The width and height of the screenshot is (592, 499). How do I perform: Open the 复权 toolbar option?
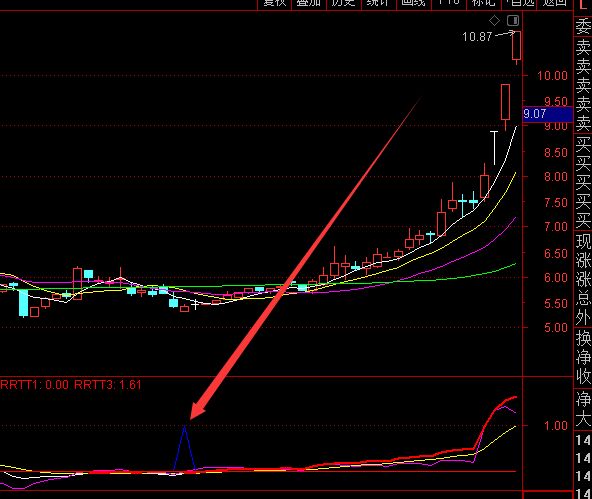pos(274,3)
